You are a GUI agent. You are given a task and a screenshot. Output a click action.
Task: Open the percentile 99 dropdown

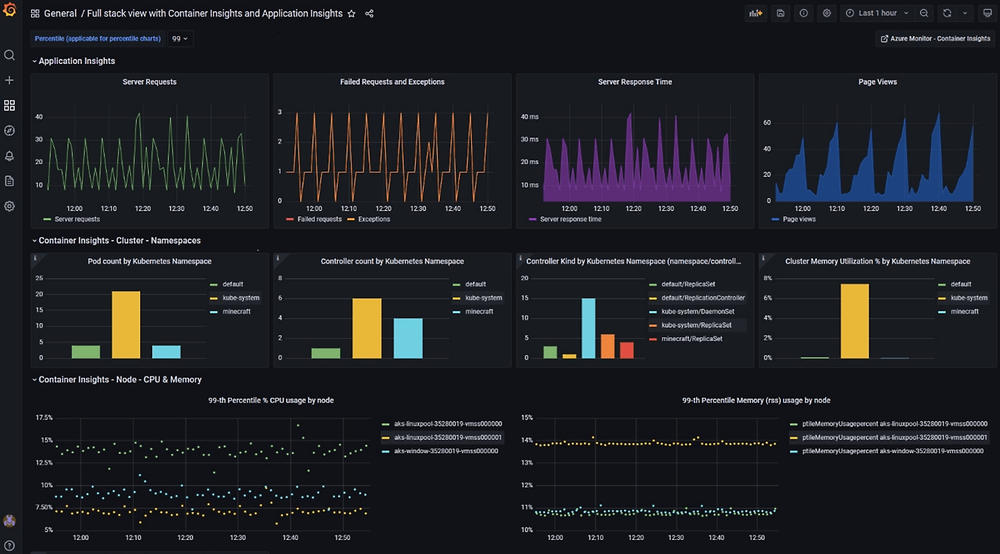(x=180, y=39)
